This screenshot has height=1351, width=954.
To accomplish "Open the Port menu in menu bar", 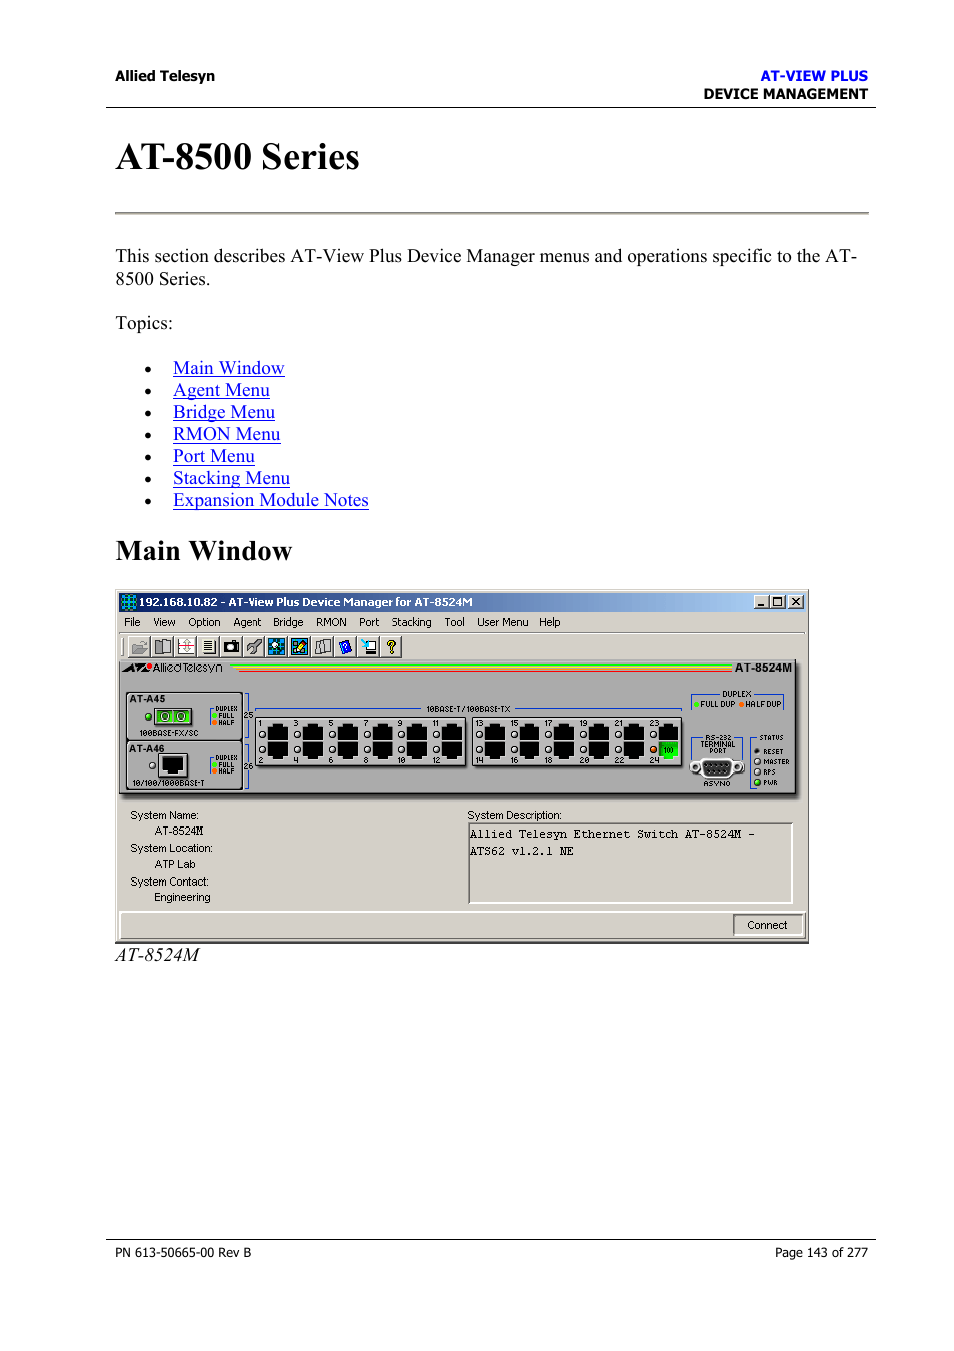I will click(369, 622).
